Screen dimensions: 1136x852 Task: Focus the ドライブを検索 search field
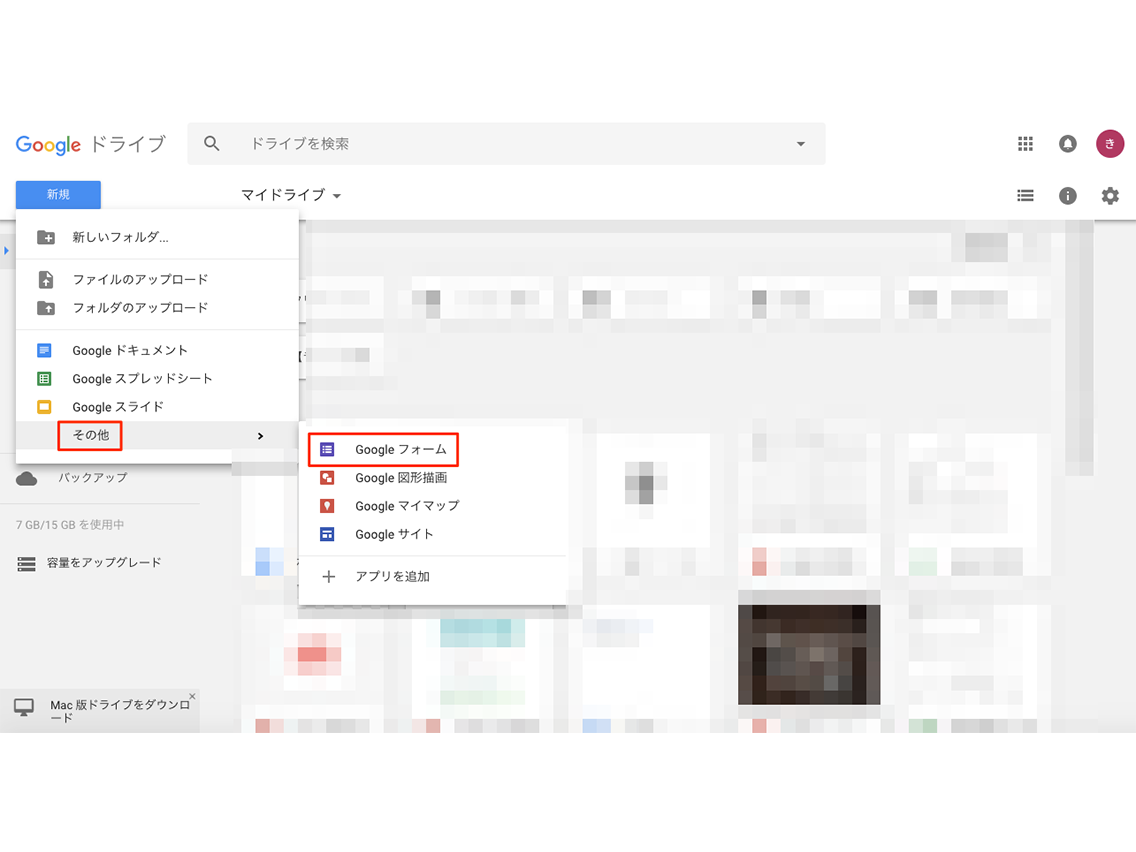(x=506, y=143)
